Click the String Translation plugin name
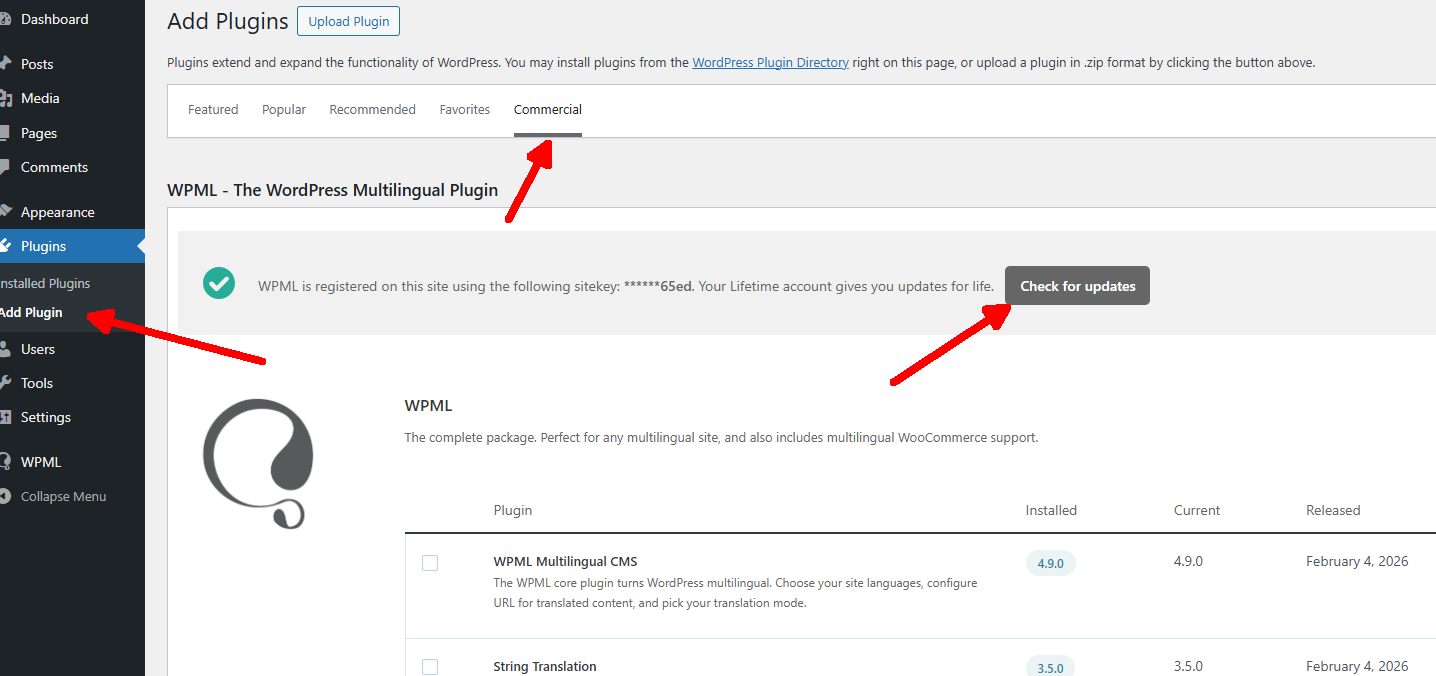The image size is (1436, 676). [545, 667]
